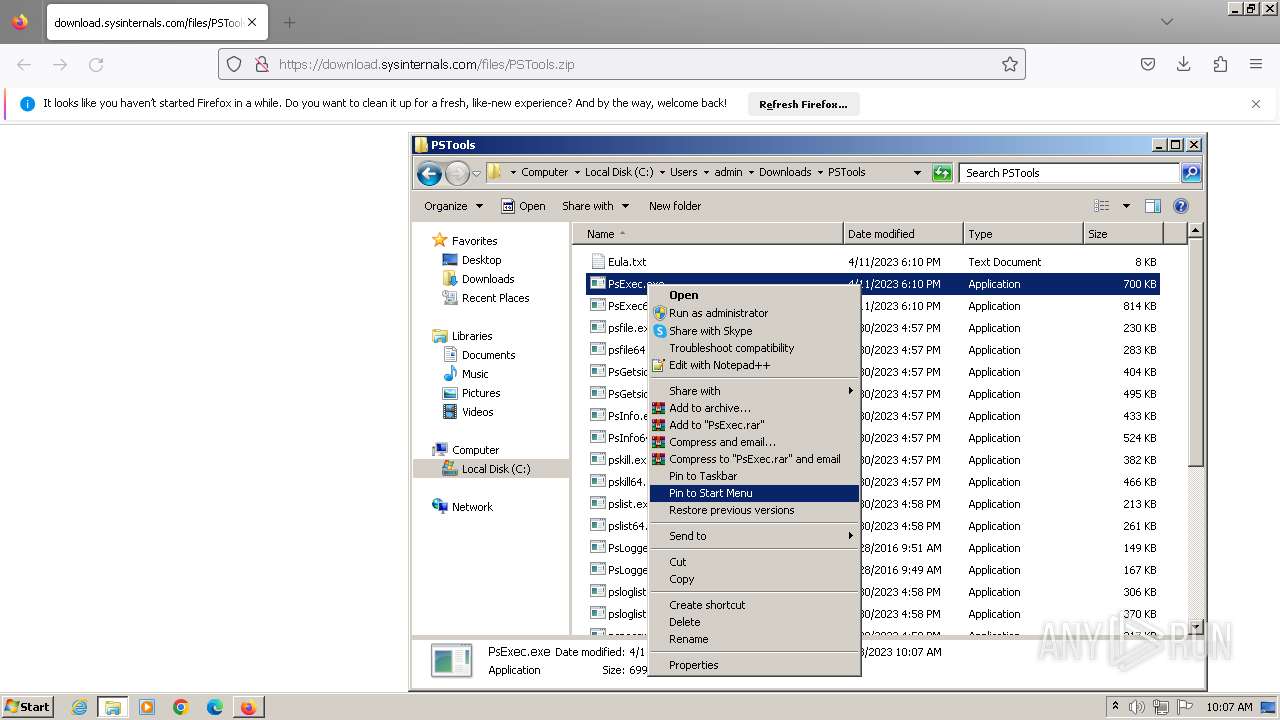1280x720 pixels.
Task: Choose Edit with Notepad++
Action: coord(754,365)
